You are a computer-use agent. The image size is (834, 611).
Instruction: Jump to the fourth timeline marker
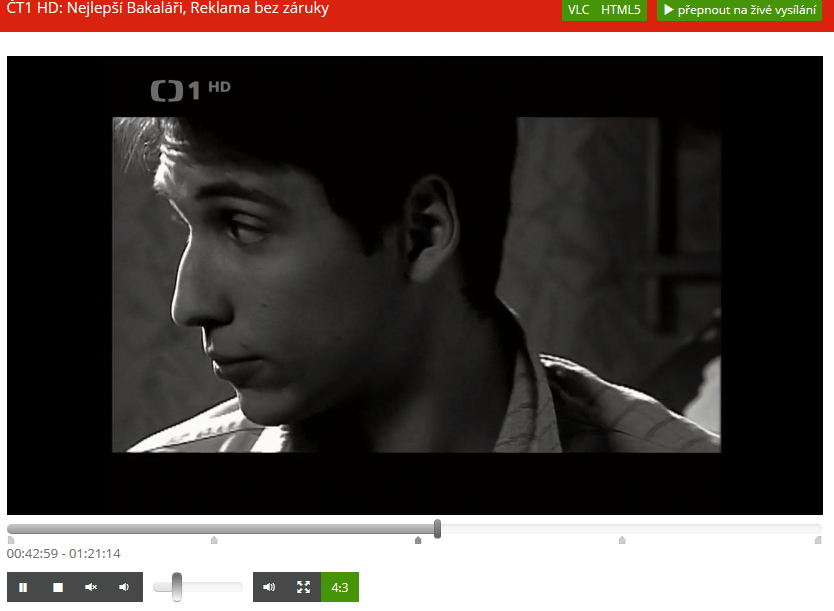(x=622, y=540)
